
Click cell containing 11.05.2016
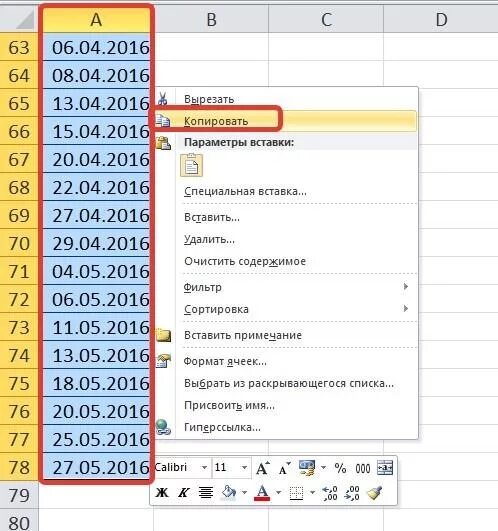pyautogui.click(x=96, y=327)
